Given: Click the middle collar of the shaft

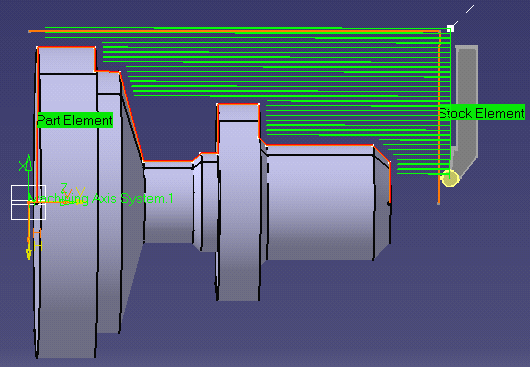Looking at the screenshot, I should pyautogui.click(x=239, y=202).
